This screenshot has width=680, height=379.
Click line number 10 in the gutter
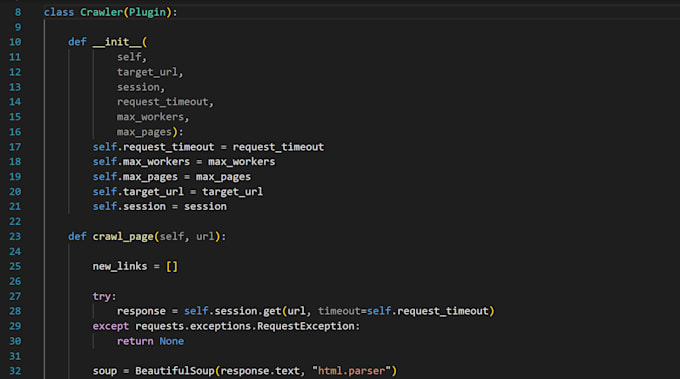click(15, 42)
